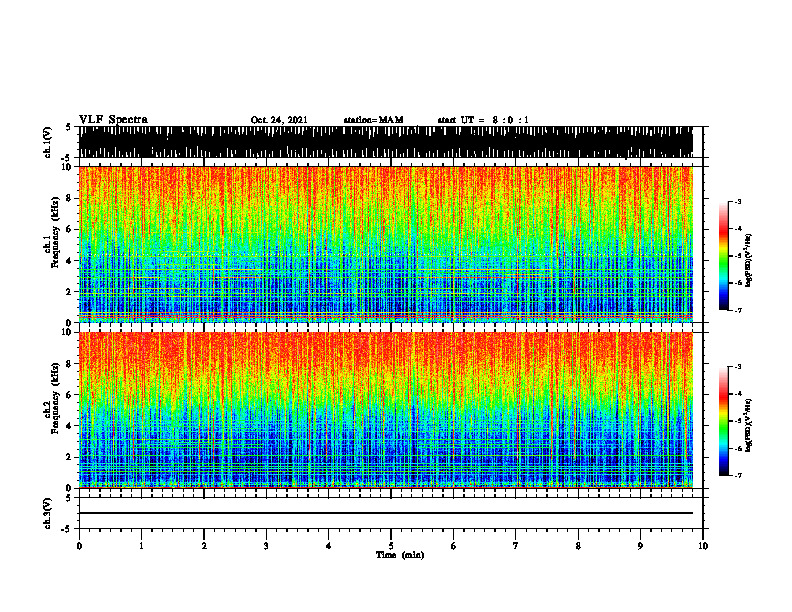Click time axis tick label "2"

click(204, 546)
